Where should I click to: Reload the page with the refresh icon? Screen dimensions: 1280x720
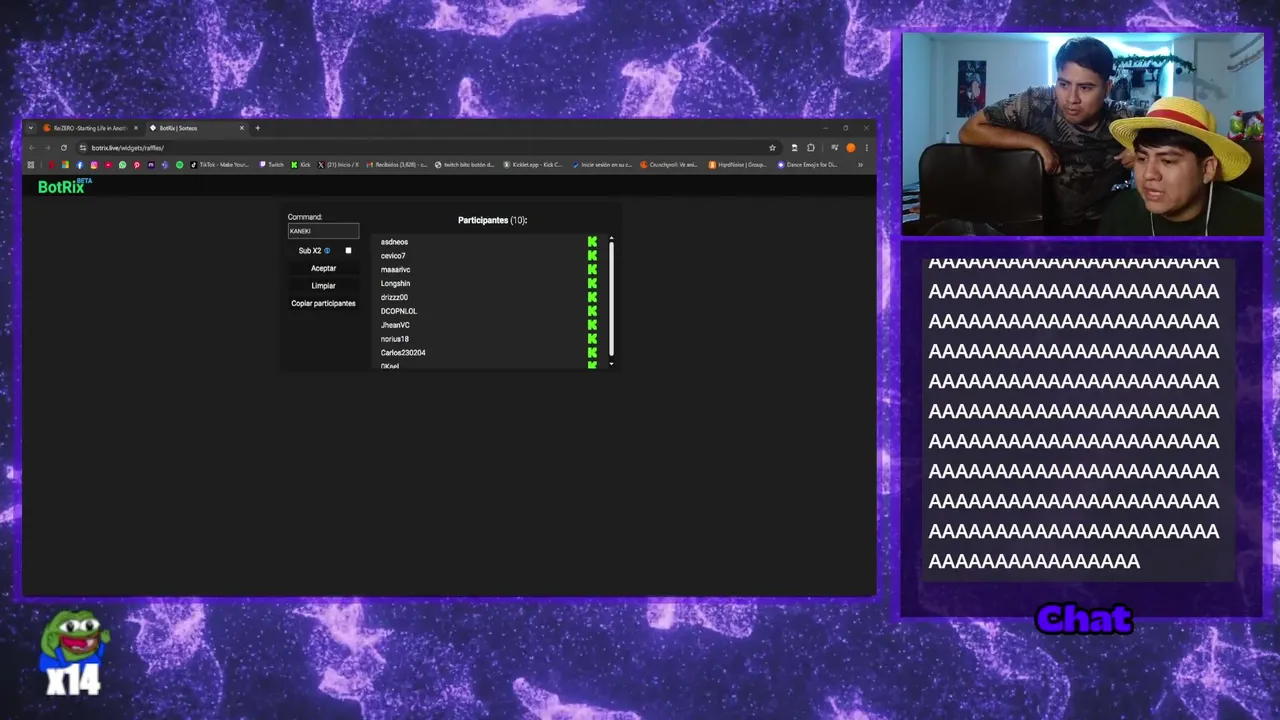coord(64,148)
